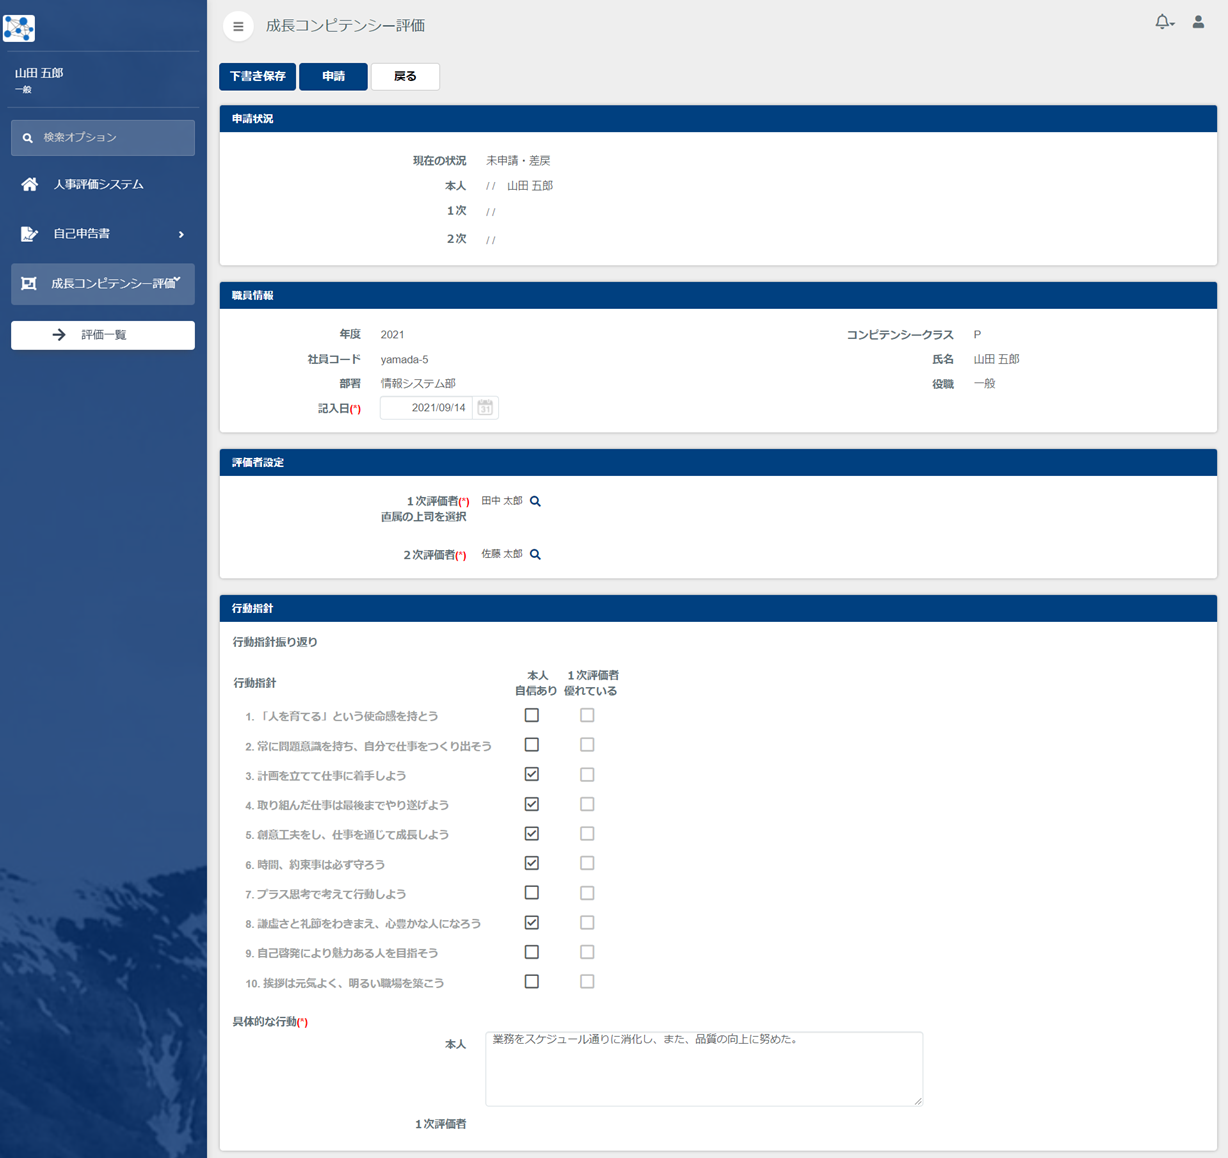This screenshot has height=1158, width=1228.
Task: Select 評価一覧 in the sidebar
Action: pyautogui.click(x=103, y=335)
